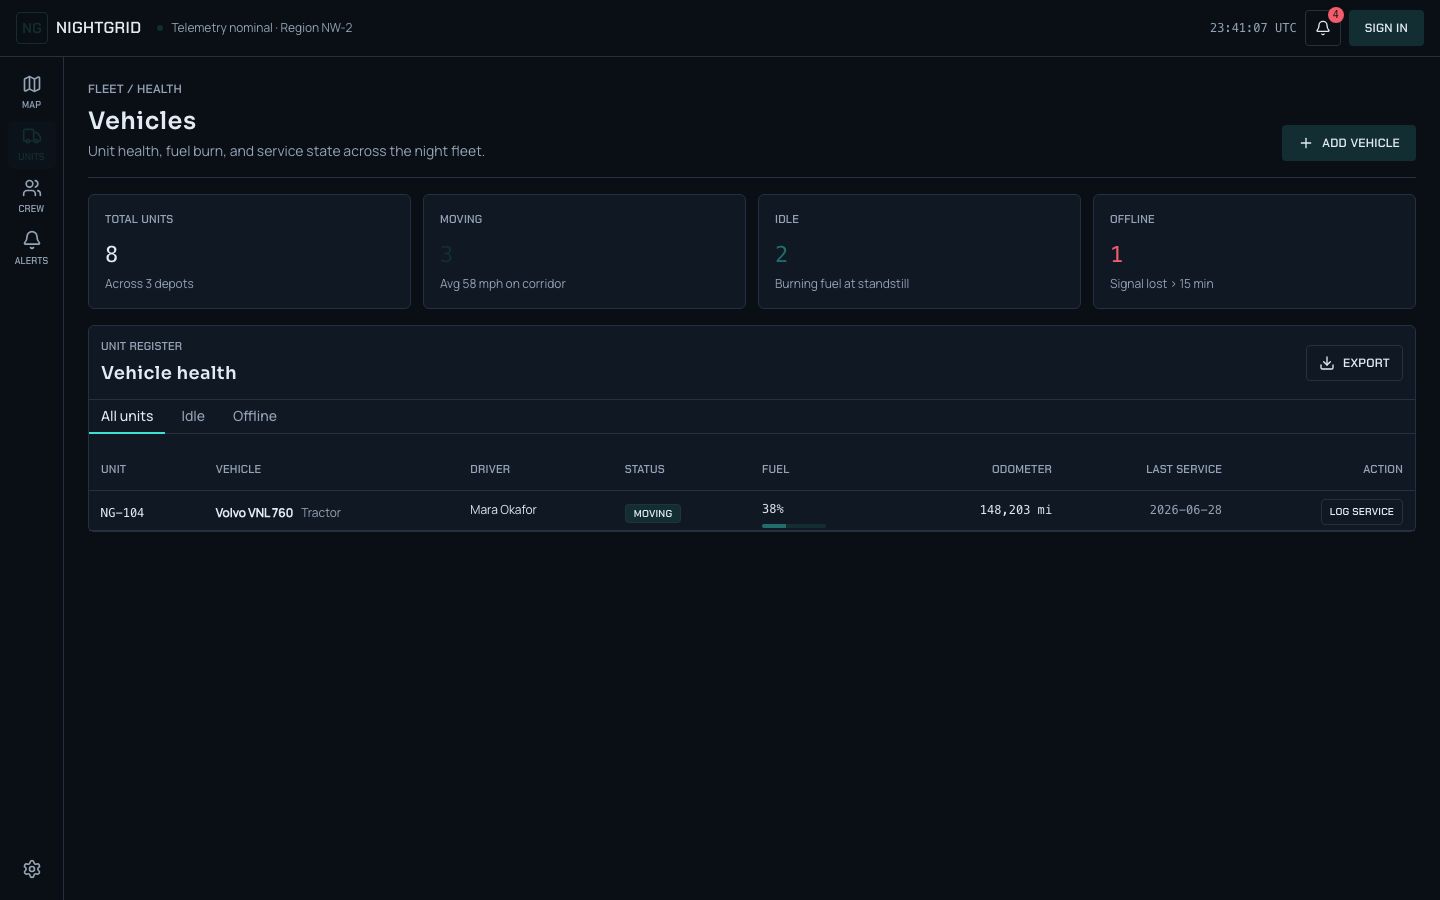Switch to the All units tab
The width and height of the screenshot is (1440, 900).
[127, 416]
